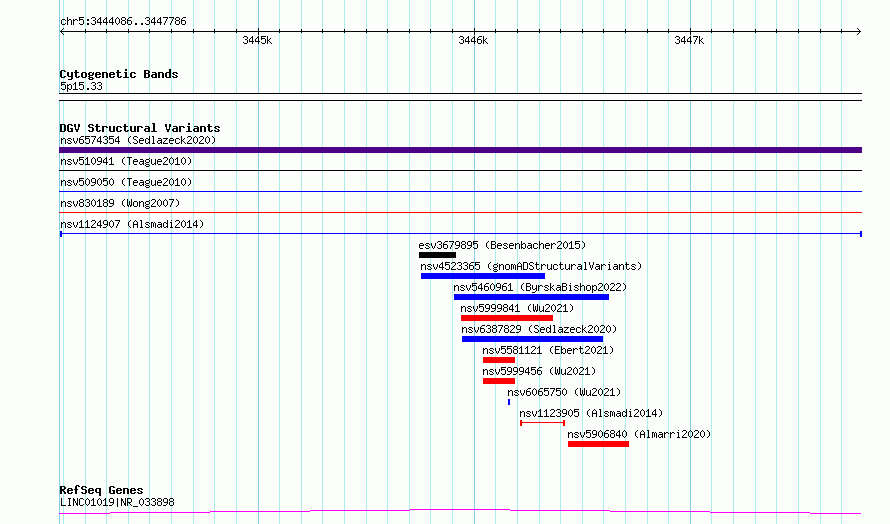
Task: Select the red bar under nsv5999456
Action: [499, 381]
